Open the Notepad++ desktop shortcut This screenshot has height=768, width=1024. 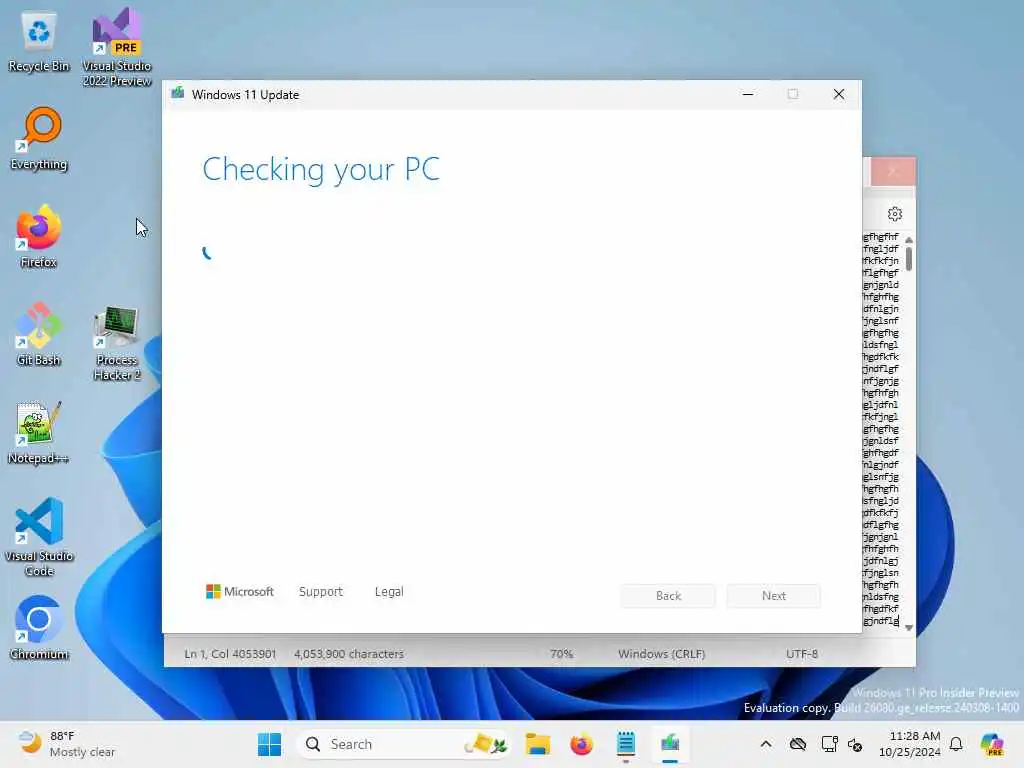click(39, 432)
